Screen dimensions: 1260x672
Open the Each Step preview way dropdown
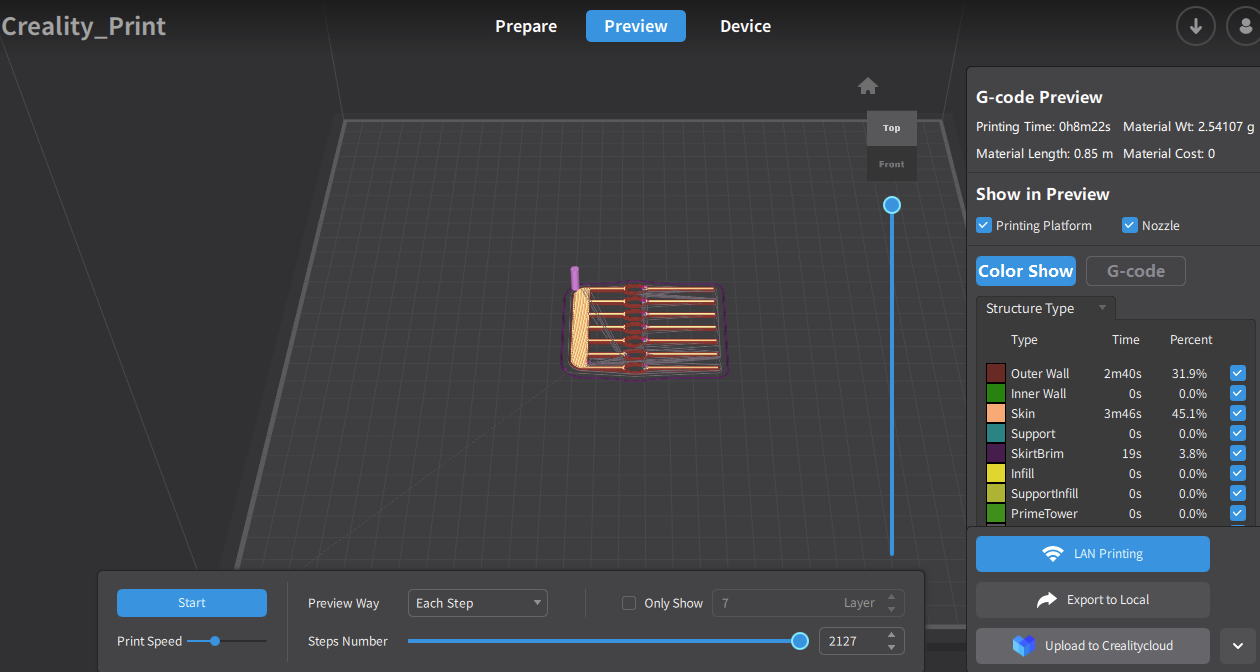pyautogui.click(x=478, y=603)
